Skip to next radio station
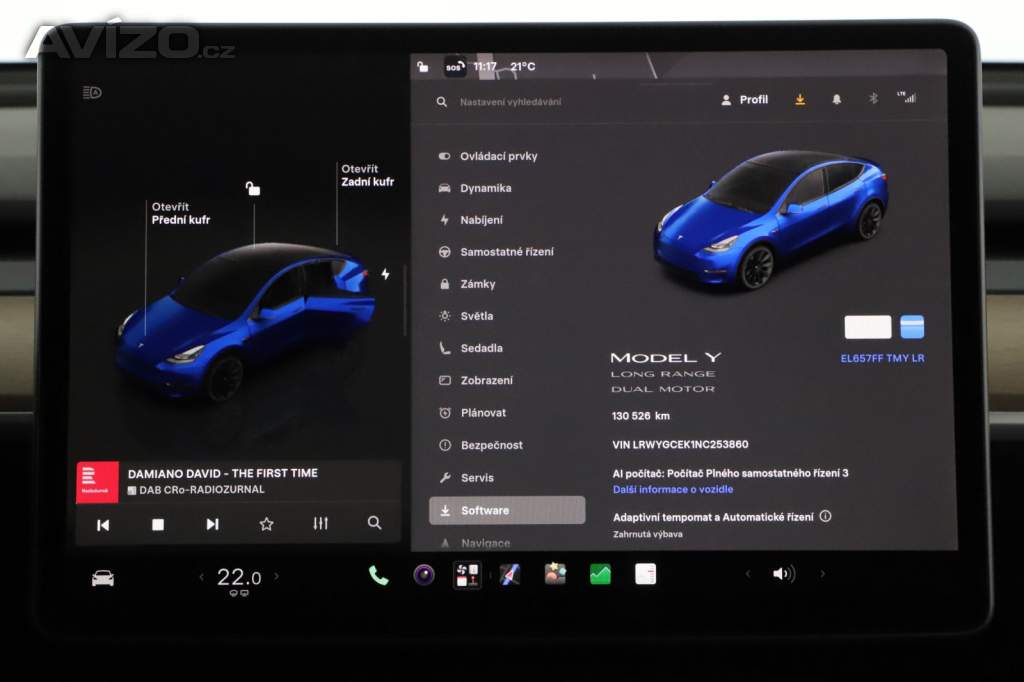Viewport: 1024px width, 682px height. (212, 525)
